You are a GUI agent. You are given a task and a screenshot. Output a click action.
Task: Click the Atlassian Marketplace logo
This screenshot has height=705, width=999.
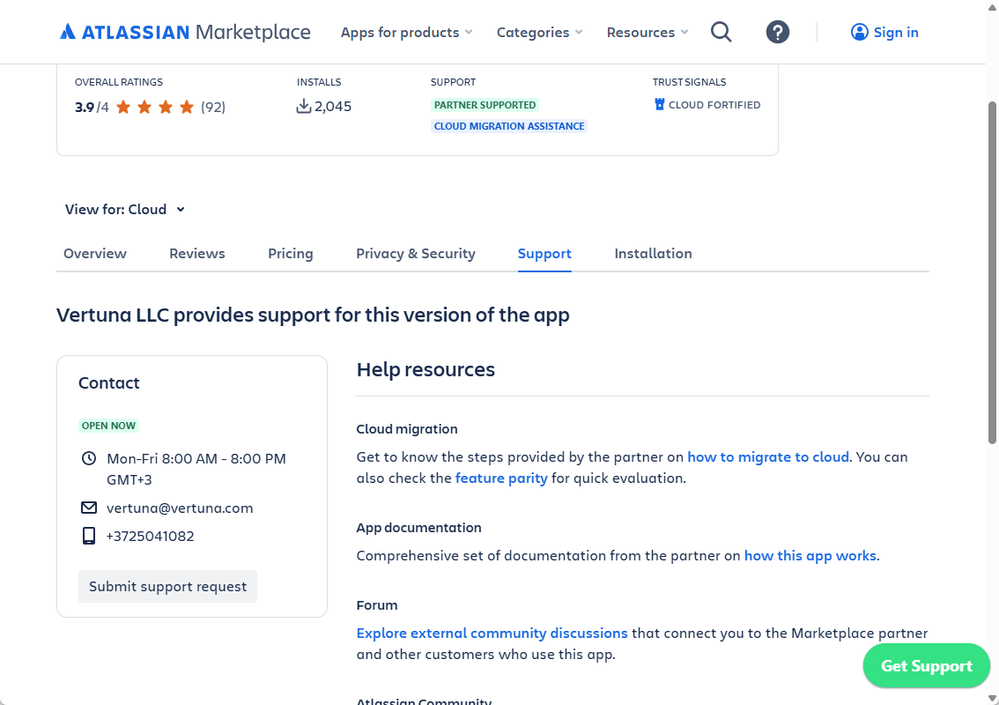tap(185, 32)
